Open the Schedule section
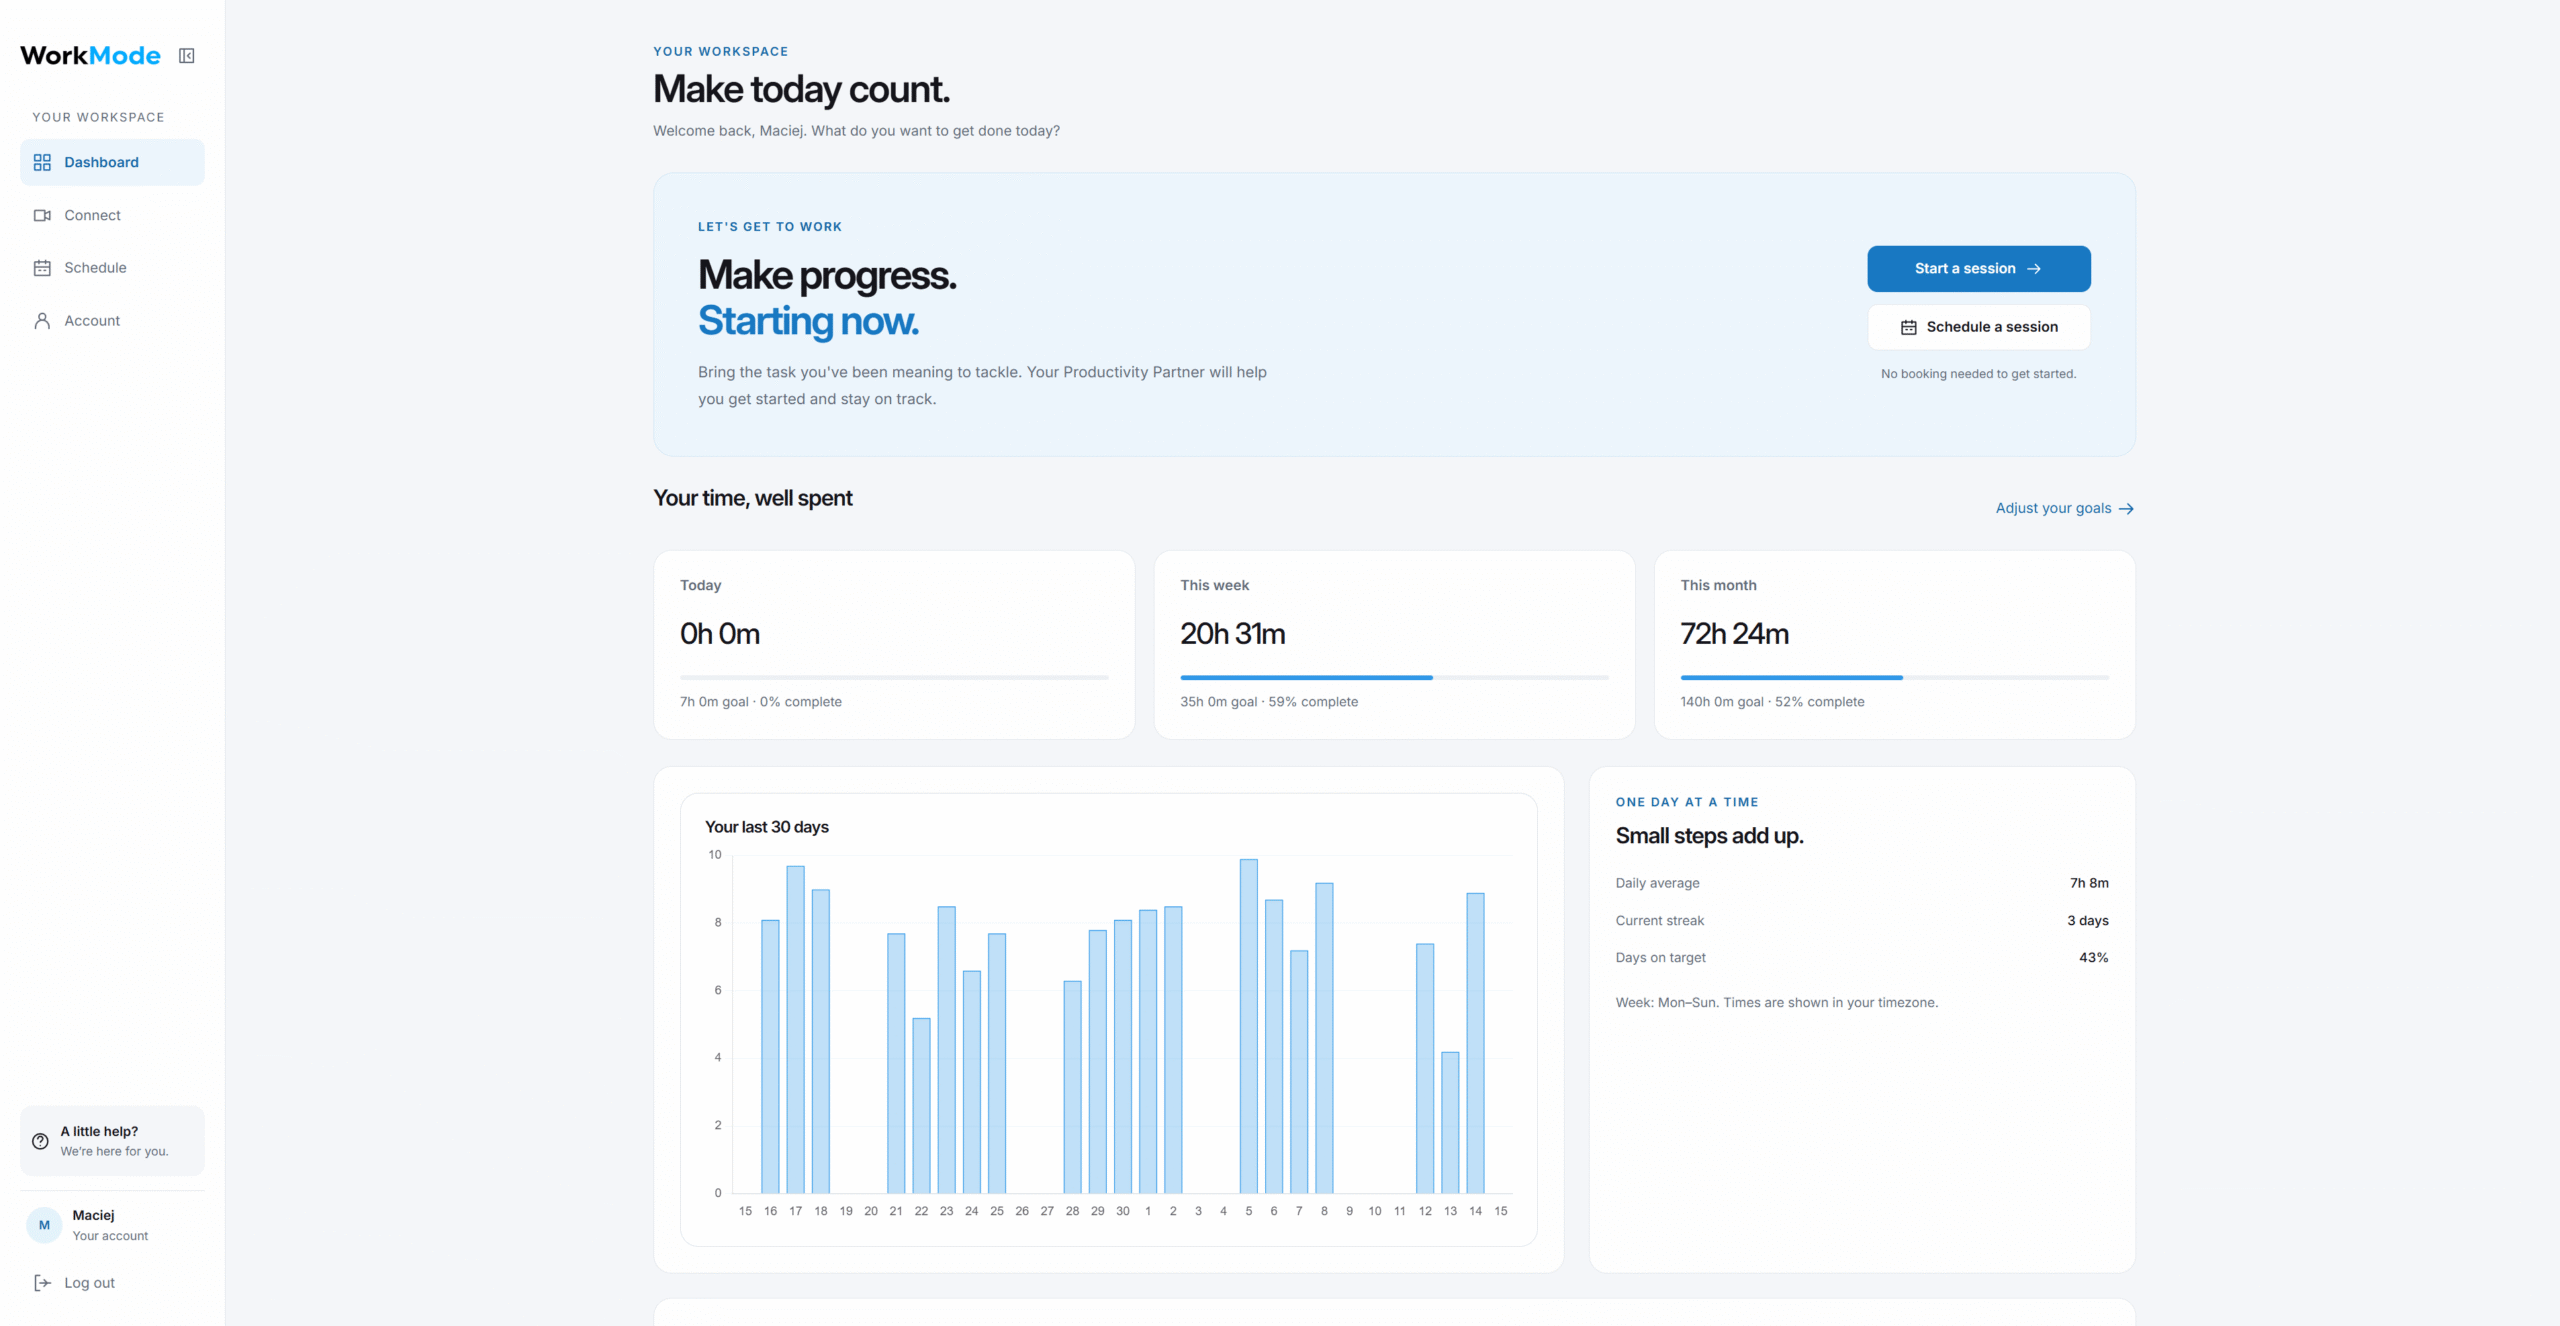The image size is (2560, 1326). [x=112, y=268]
